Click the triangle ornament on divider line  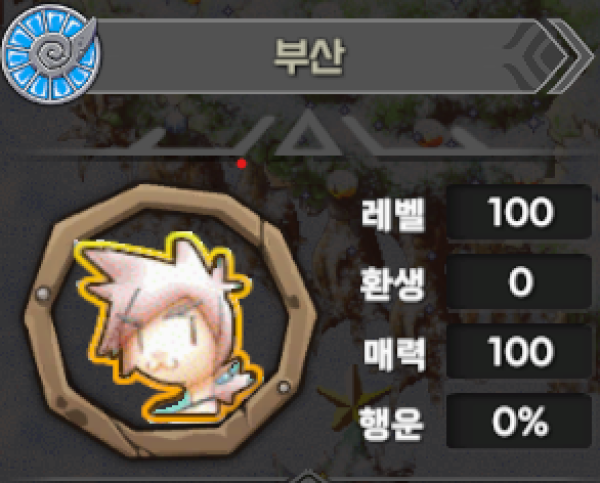pyautogui.click(x=308, y=133)
